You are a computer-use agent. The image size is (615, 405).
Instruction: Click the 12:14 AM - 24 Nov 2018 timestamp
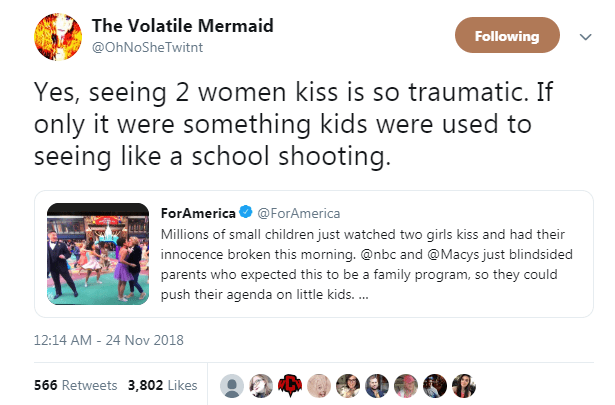click(x=107, y=340)
